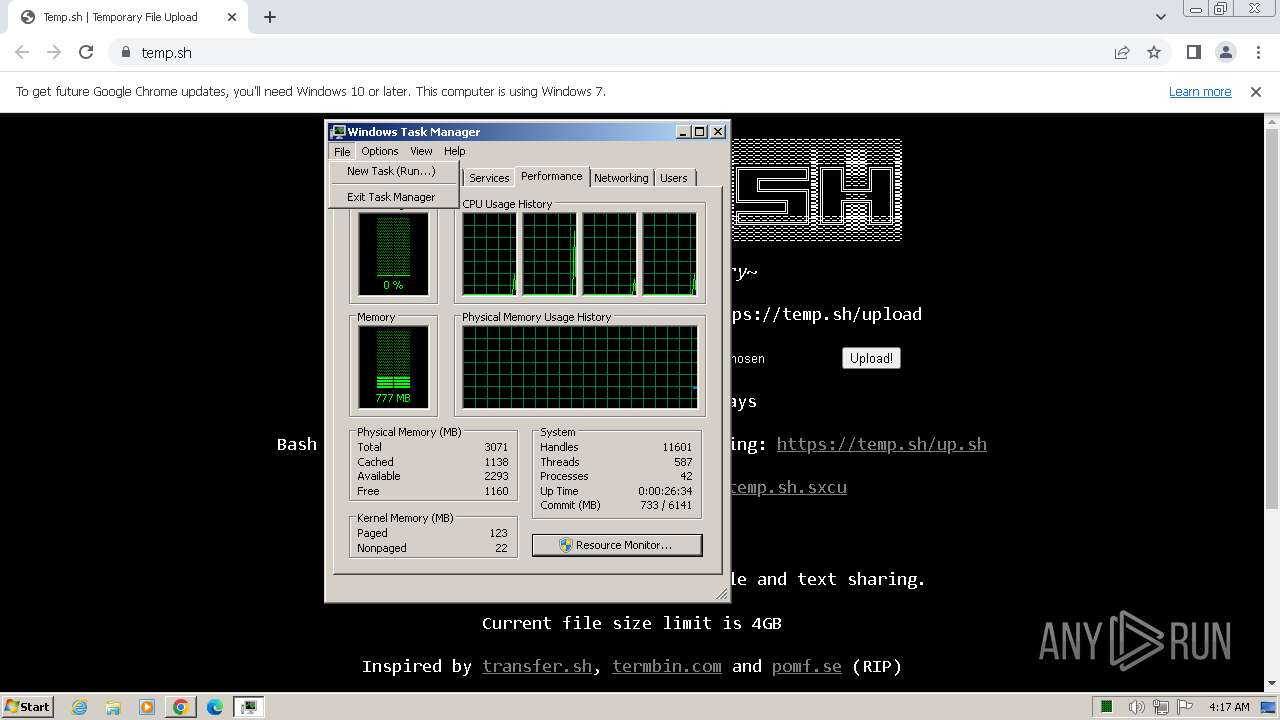Click the CPU usage 0 % gauge
Viewport: 1280px width, 720px height.
pyautogui.click(x=393, y=255)
